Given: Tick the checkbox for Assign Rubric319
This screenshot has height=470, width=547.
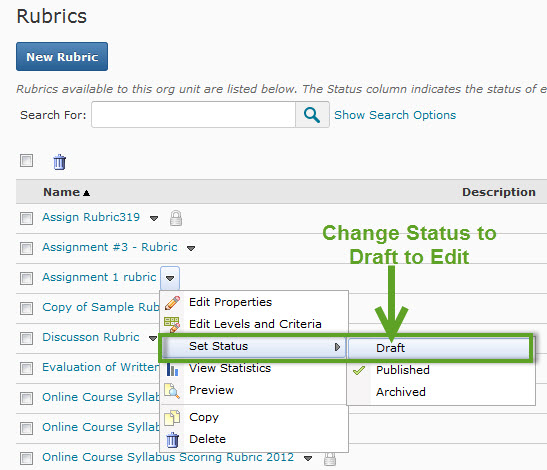Looking at the screenshot, I should pos(27,218).
